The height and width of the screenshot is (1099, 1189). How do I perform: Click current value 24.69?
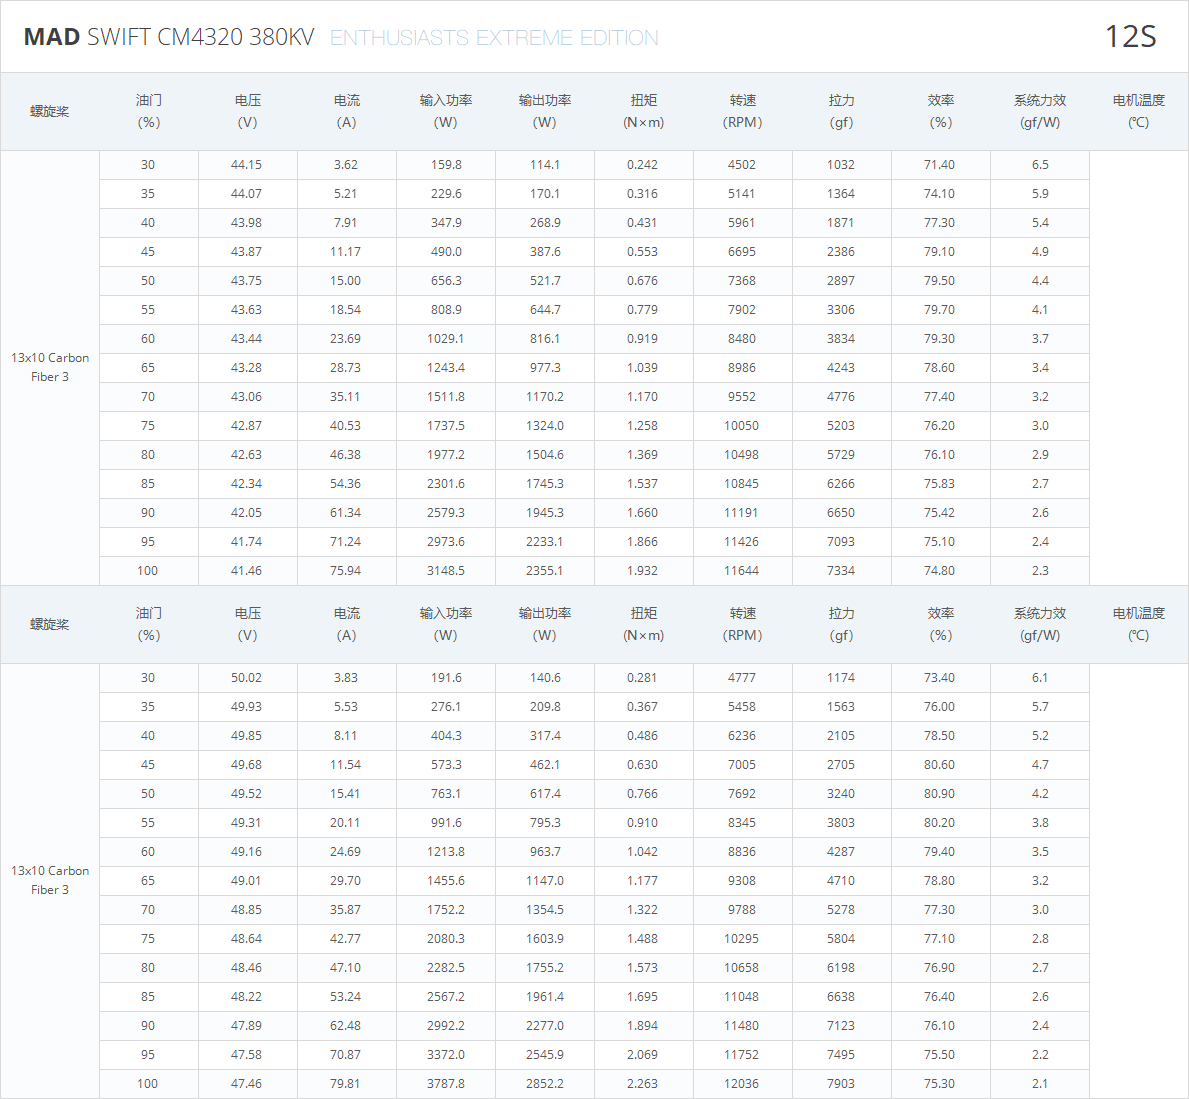[346, 852]
